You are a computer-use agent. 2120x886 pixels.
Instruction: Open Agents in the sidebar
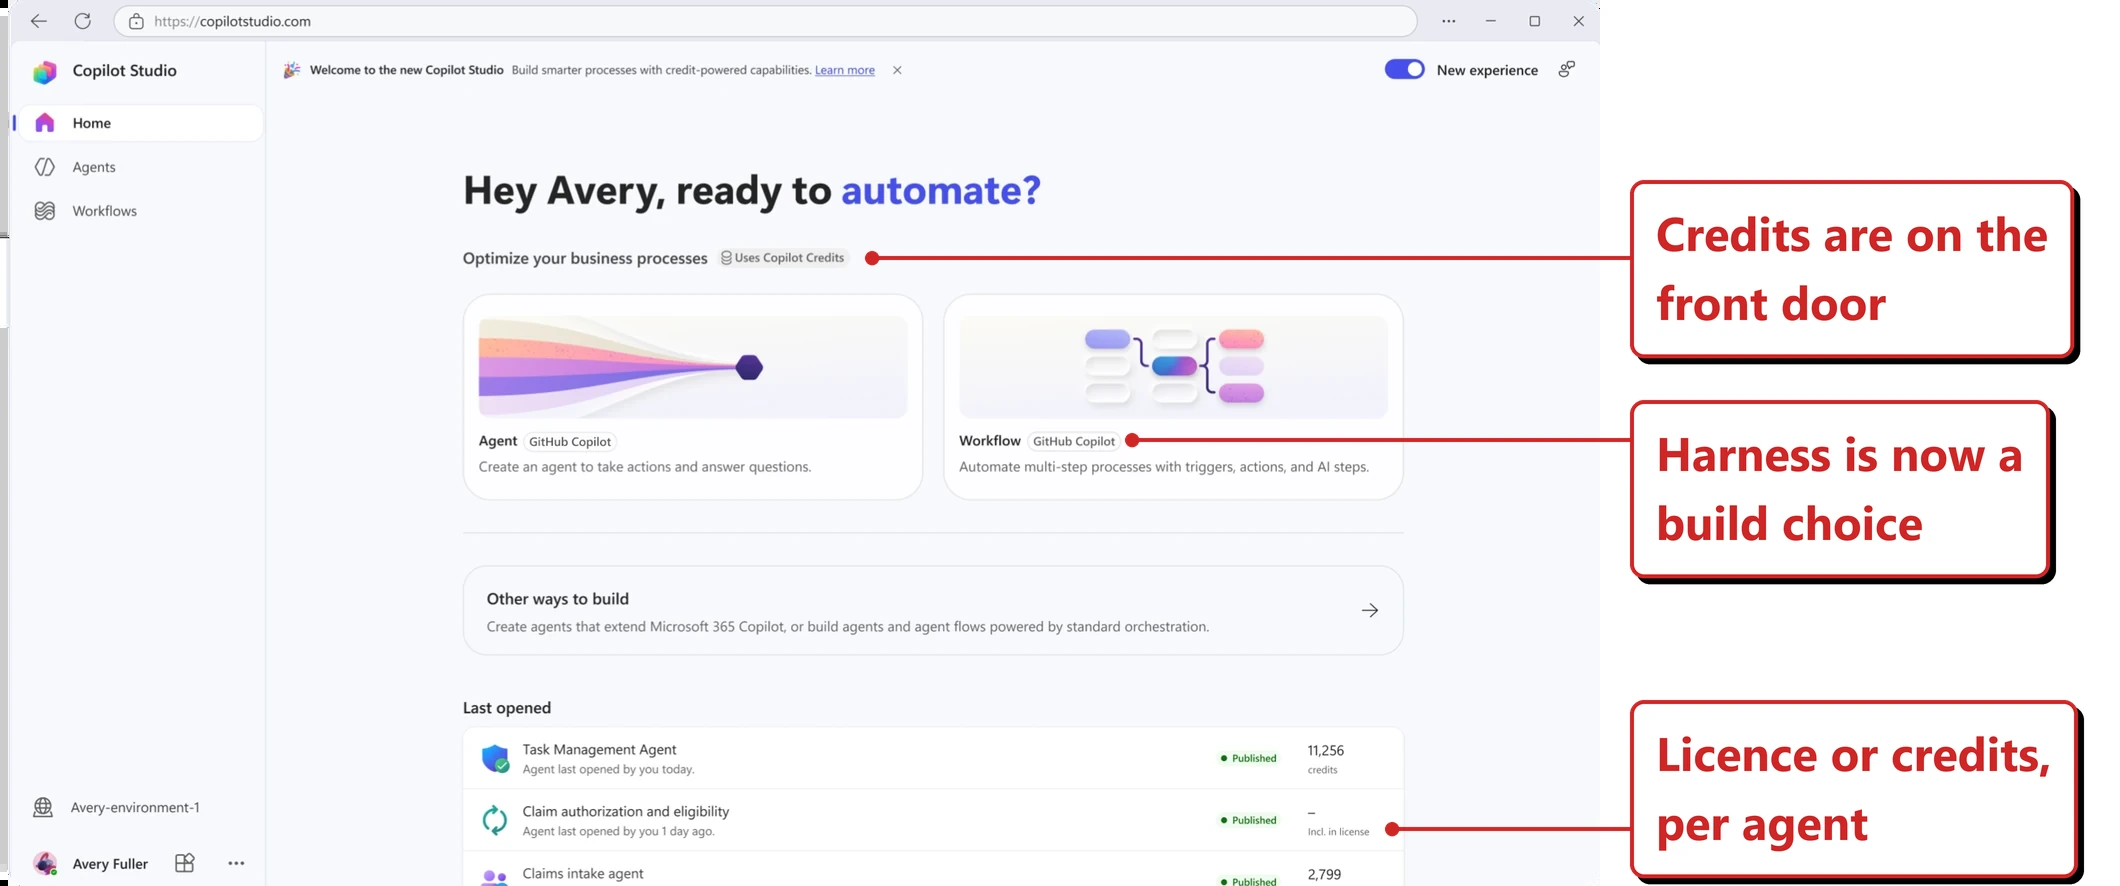pyautogui.click(x=141, y=167)
